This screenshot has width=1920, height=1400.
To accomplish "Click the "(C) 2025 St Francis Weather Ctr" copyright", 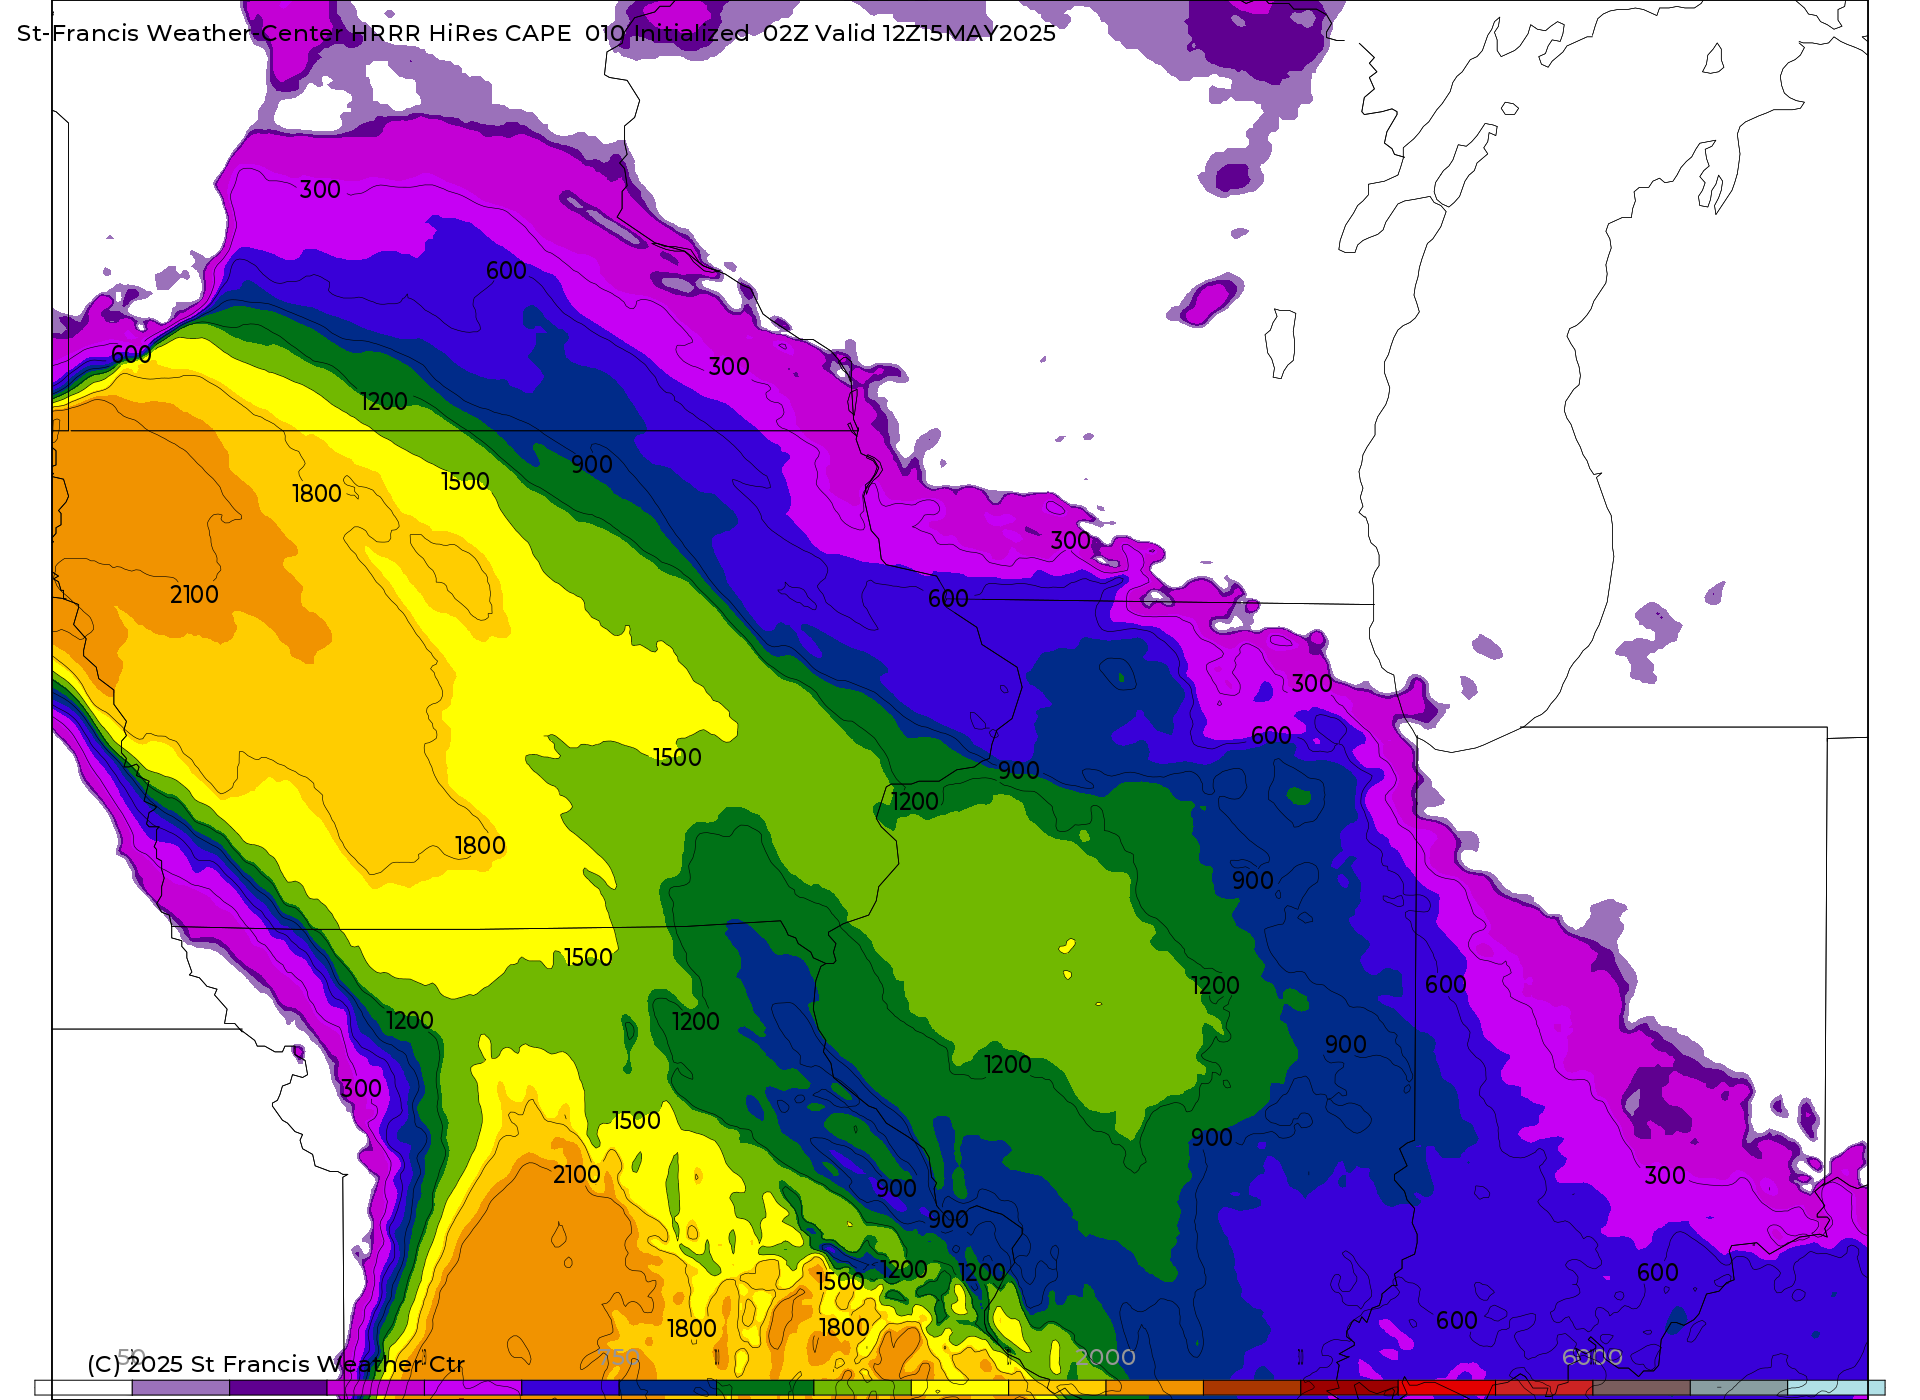I will click(276, 1364).
